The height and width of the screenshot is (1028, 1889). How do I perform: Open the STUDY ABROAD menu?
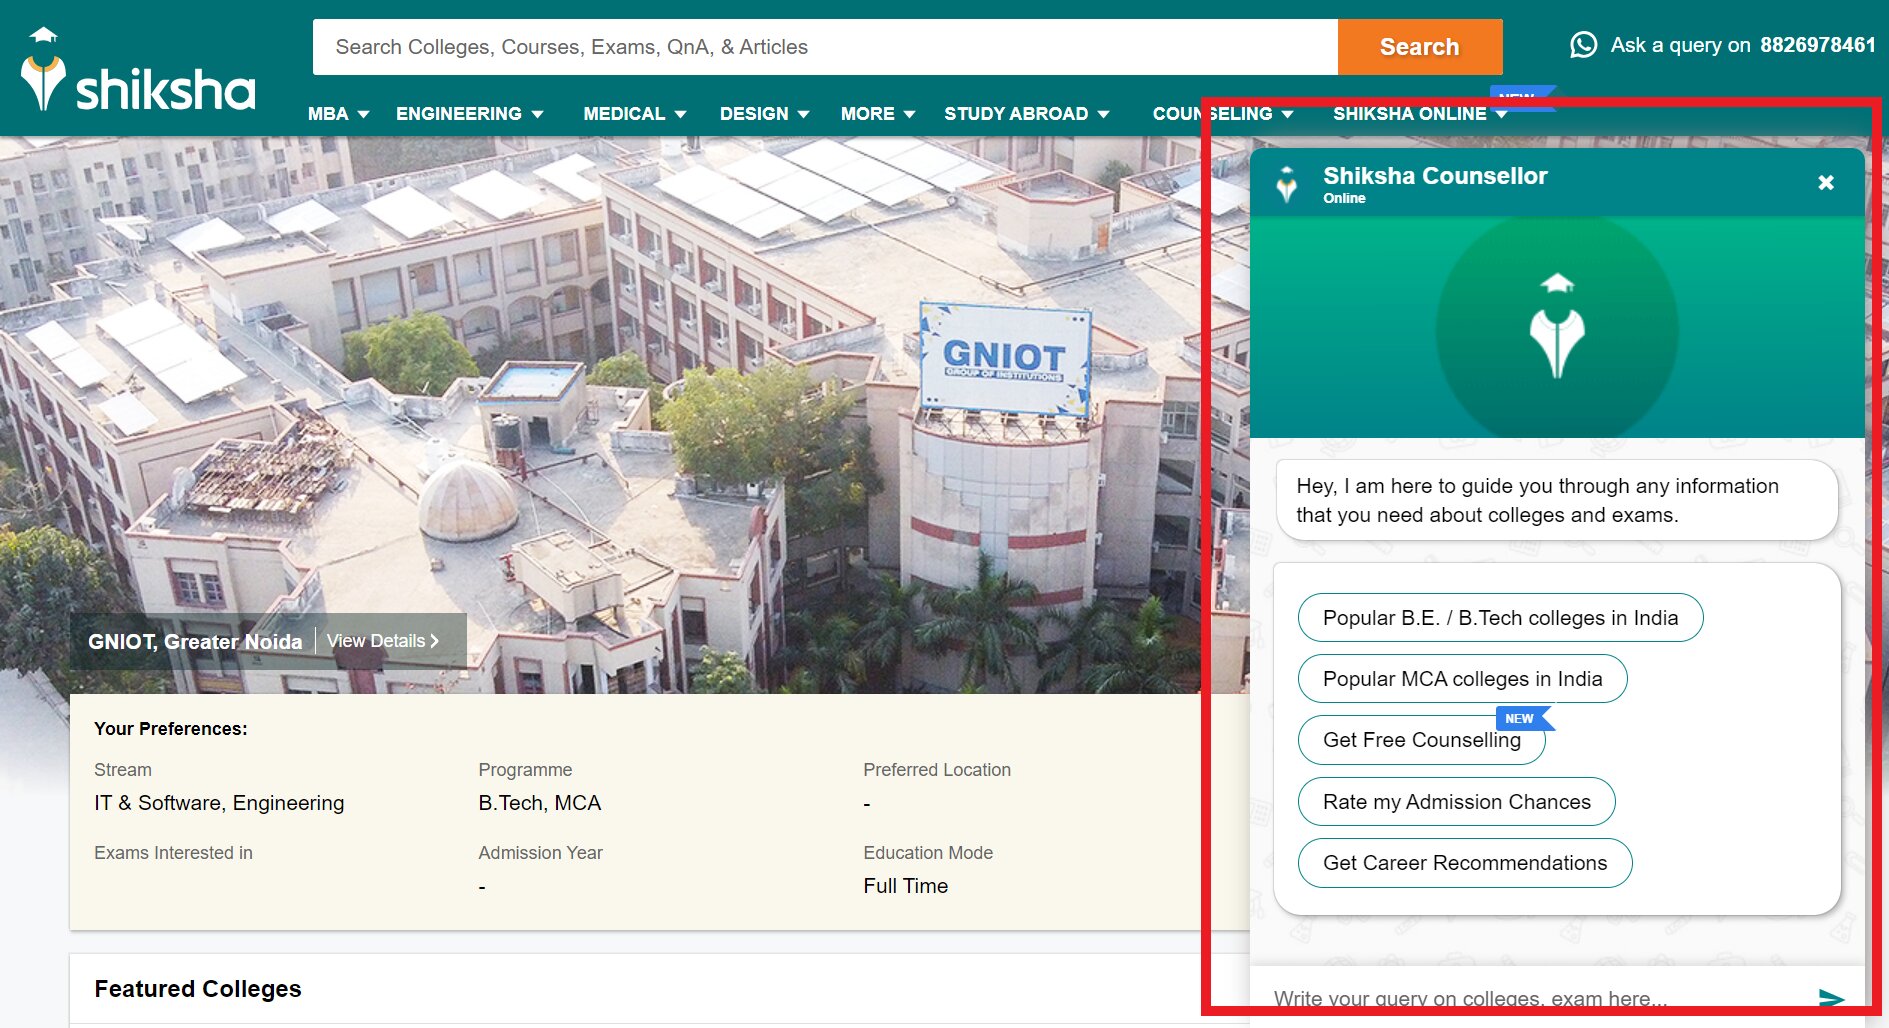click(x=1026, y=114)
